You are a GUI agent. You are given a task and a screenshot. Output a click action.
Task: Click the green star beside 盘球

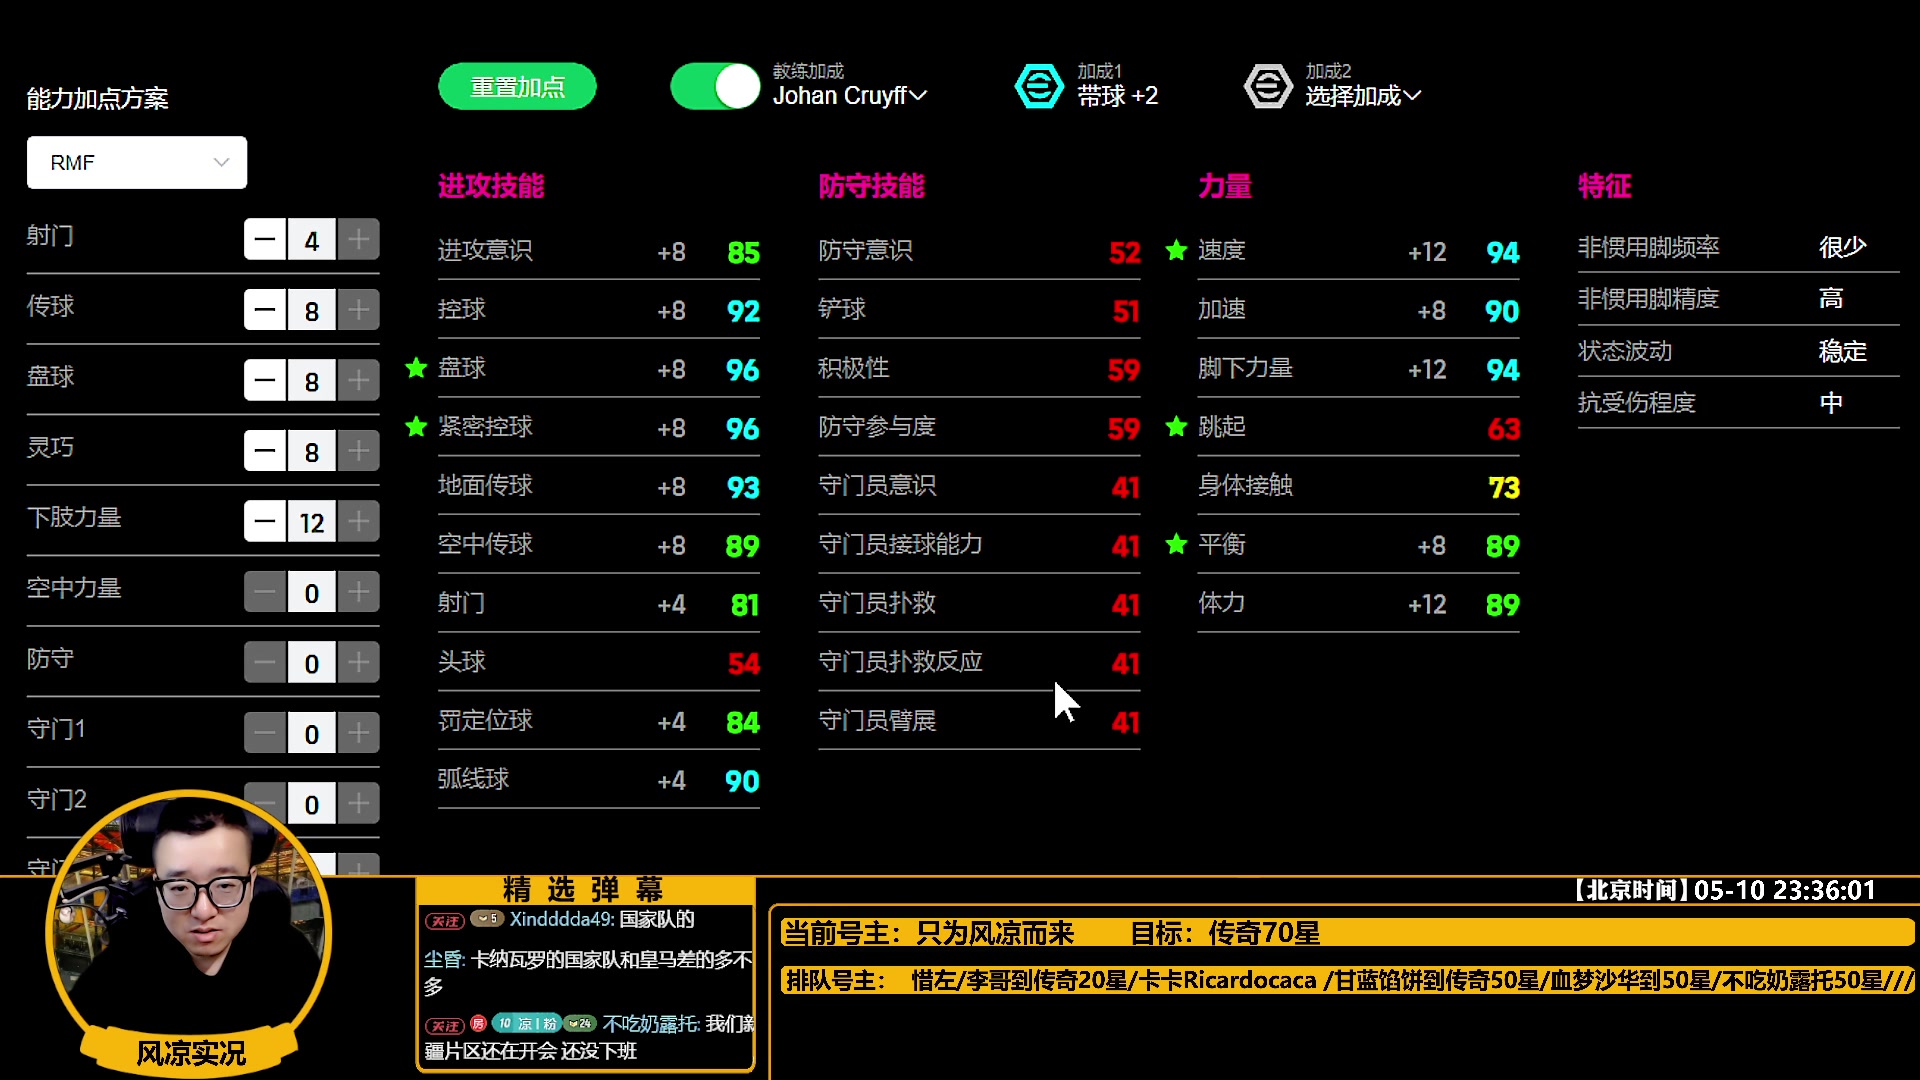pos(416,368)
